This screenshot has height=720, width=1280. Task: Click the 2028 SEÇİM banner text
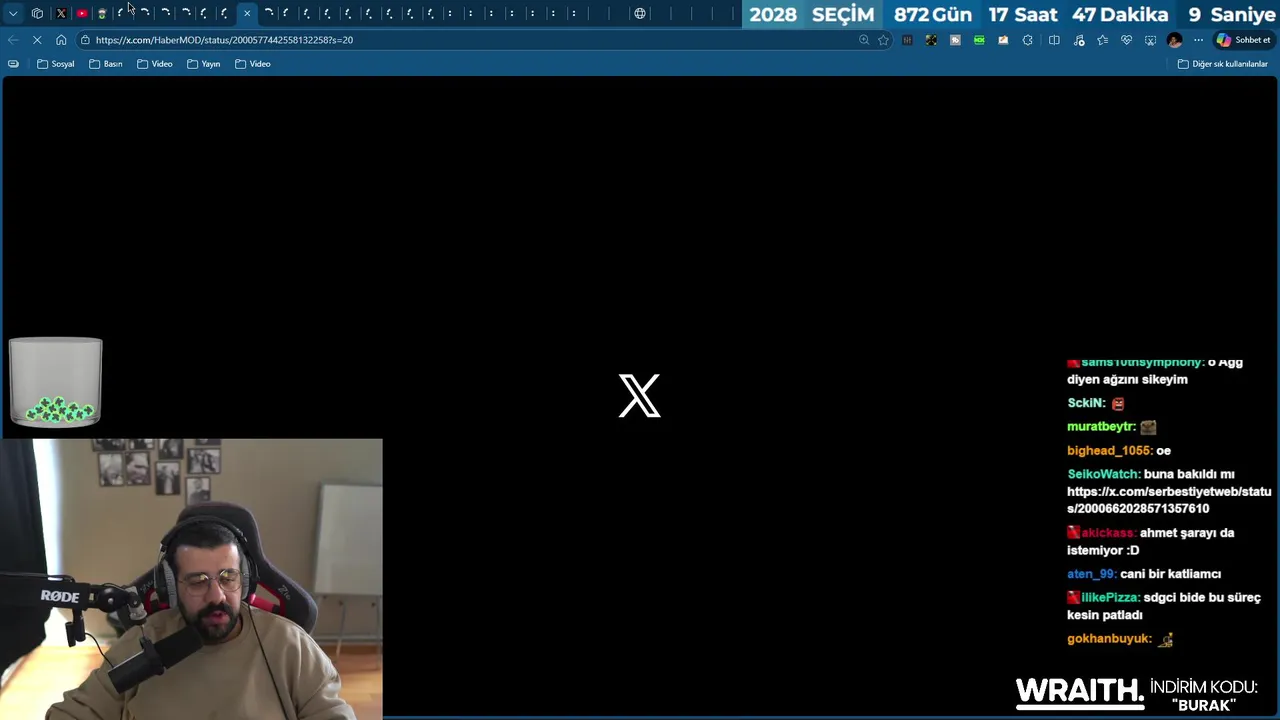tap(812, 15)
